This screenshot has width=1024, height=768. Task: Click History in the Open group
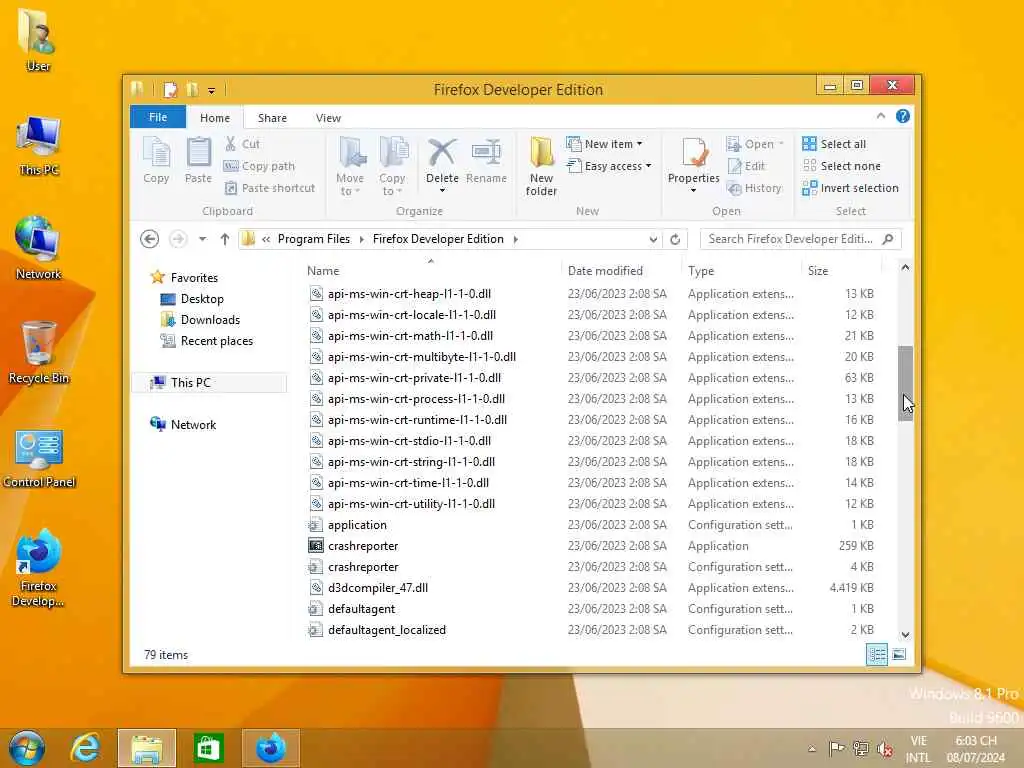754,188
